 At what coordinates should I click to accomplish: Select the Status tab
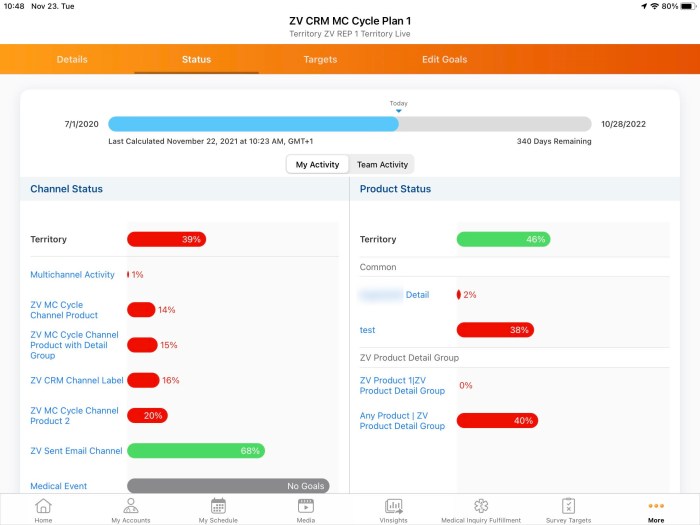[x=196, y=59]
